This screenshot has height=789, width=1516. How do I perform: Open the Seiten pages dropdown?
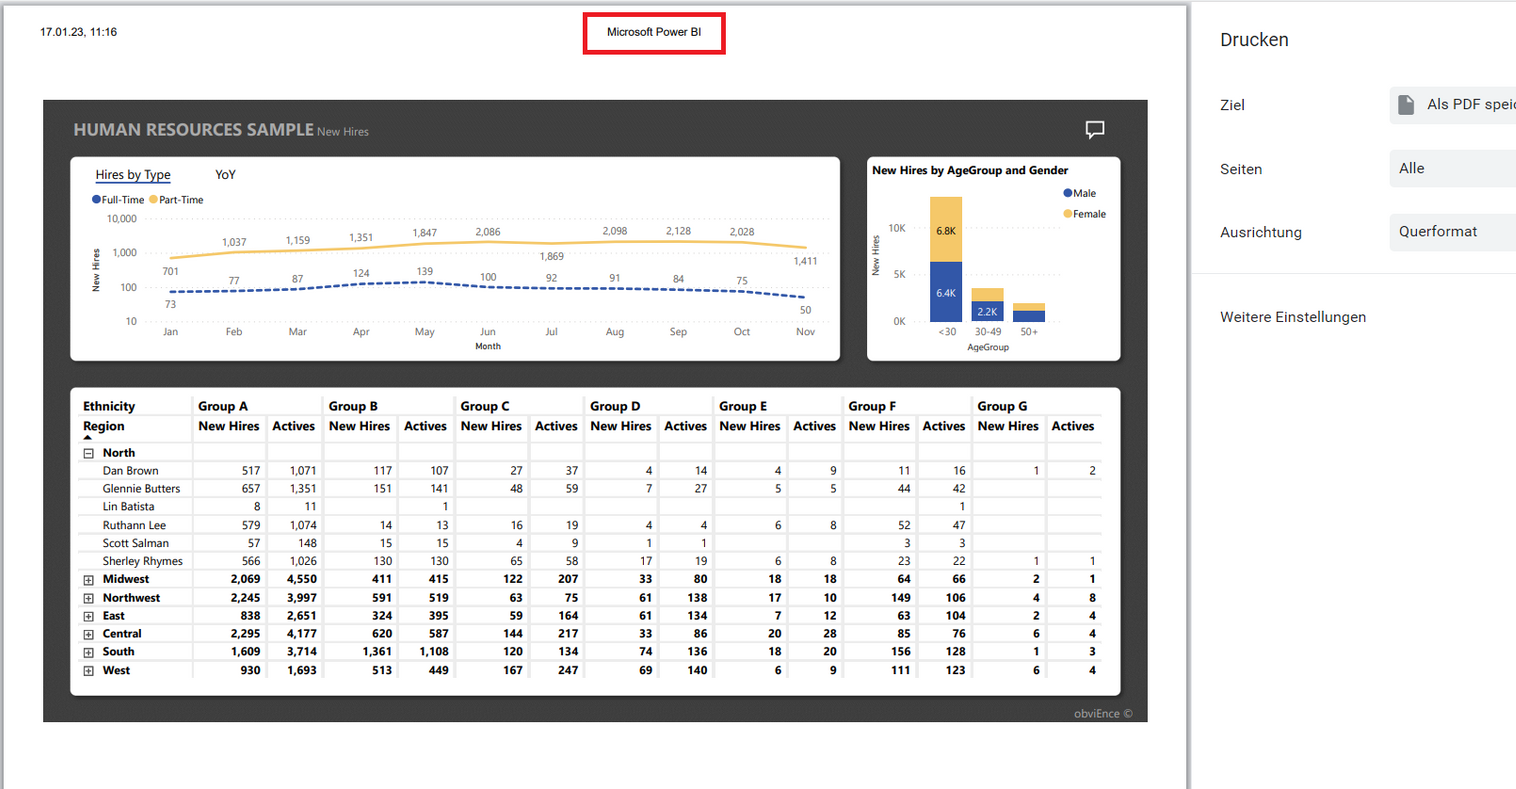[x=1453, y=168]
